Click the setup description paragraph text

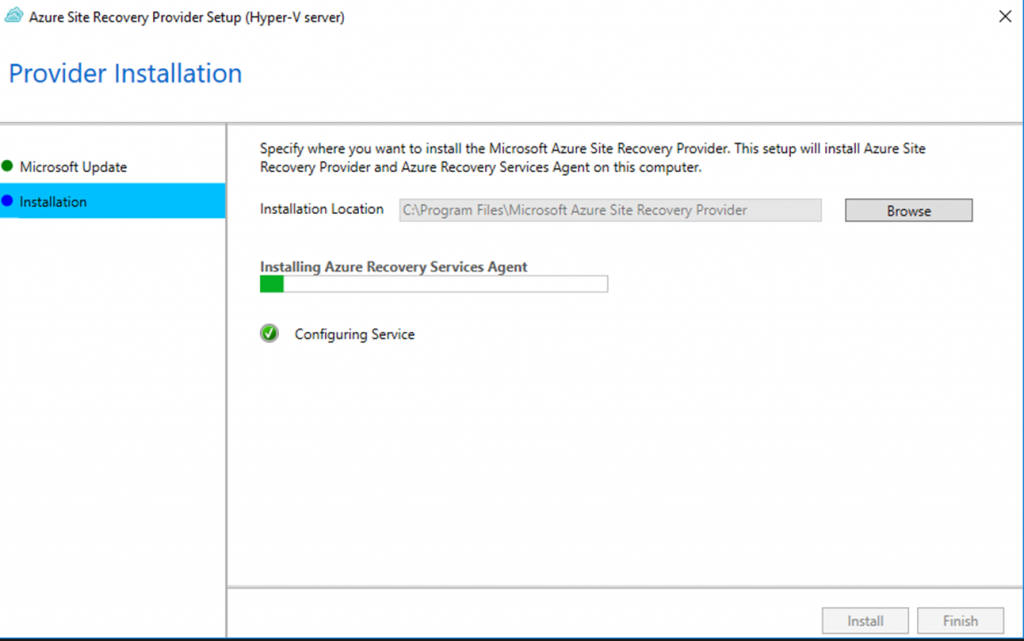pos(592,158)
